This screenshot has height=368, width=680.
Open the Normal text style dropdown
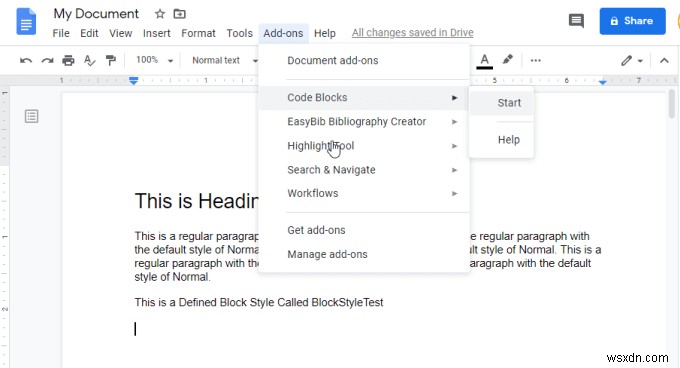coord(225,60)
